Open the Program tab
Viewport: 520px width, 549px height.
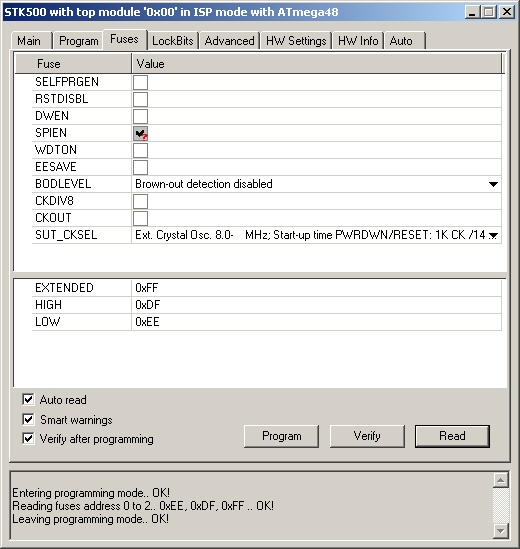[x=78, y=41]
